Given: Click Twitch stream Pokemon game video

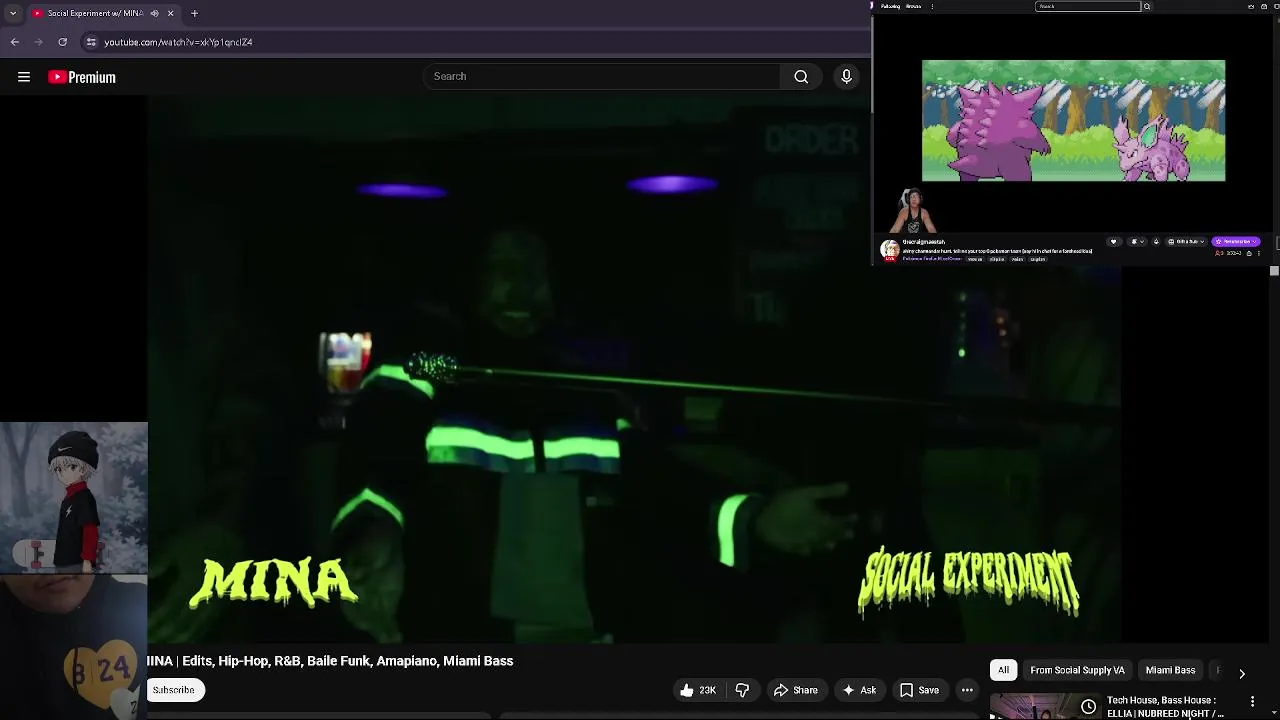Looking at the screenshot, I should tap(1073, 121).
